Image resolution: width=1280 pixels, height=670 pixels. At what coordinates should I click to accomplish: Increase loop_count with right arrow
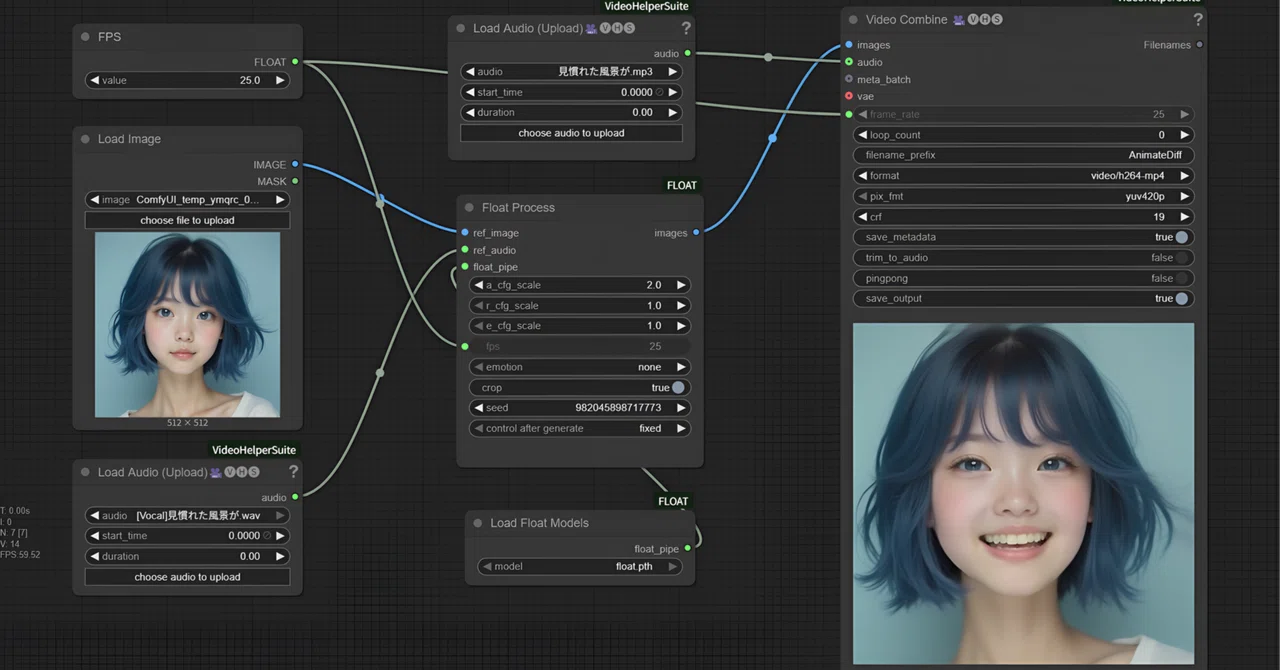[1185, 135]
